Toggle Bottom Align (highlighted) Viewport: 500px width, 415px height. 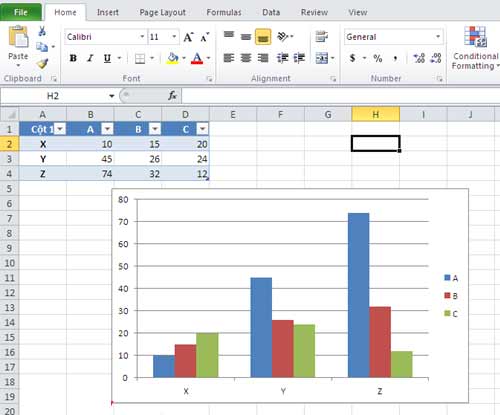(x=263, y=37)
